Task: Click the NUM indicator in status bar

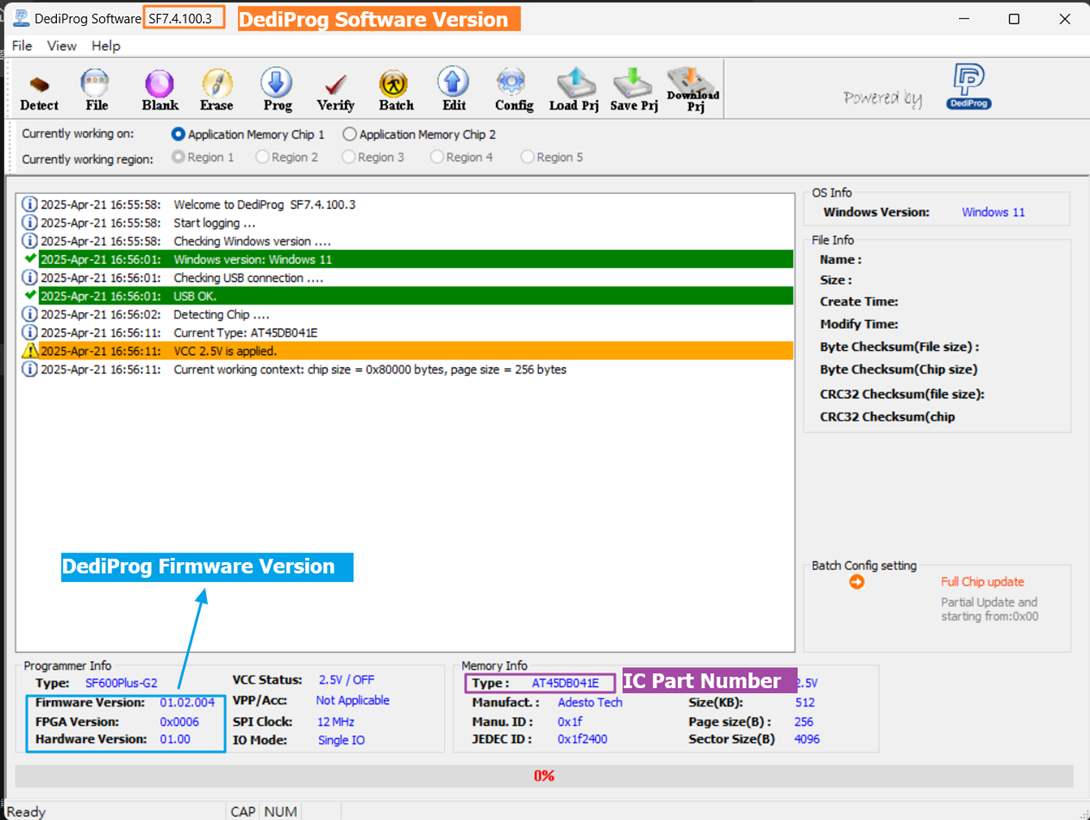Action: pos(280,812)
